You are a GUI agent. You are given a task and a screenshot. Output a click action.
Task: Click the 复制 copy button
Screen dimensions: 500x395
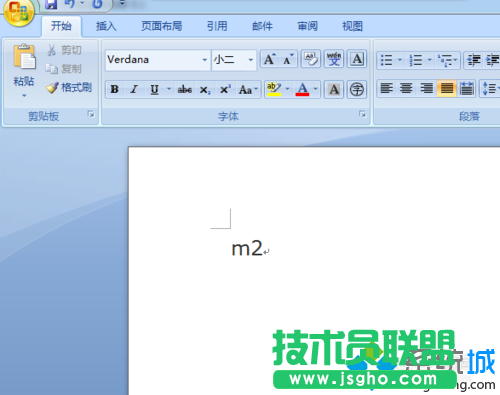click(64, 69)
